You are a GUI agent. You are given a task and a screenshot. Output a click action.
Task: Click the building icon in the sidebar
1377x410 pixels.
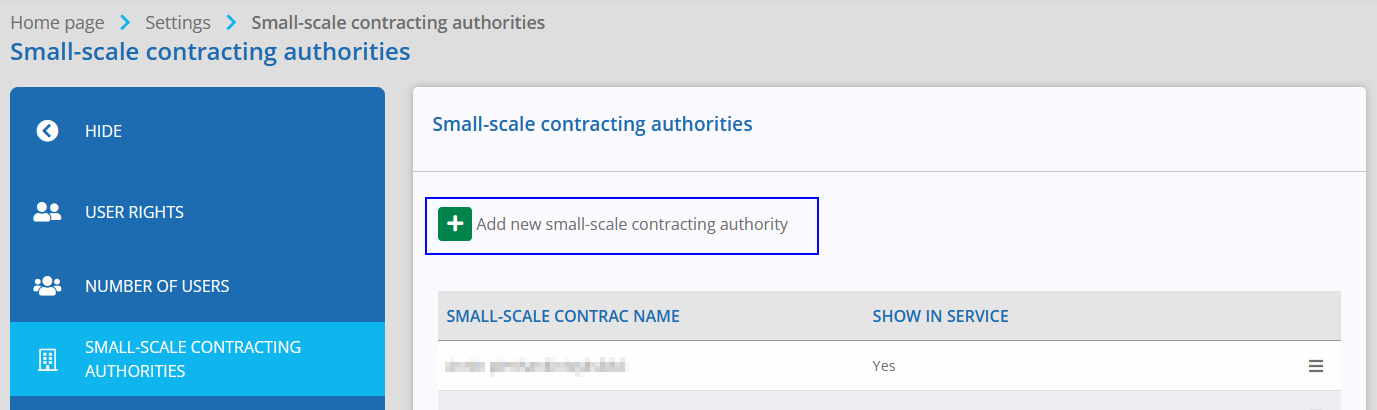[47, 359]
